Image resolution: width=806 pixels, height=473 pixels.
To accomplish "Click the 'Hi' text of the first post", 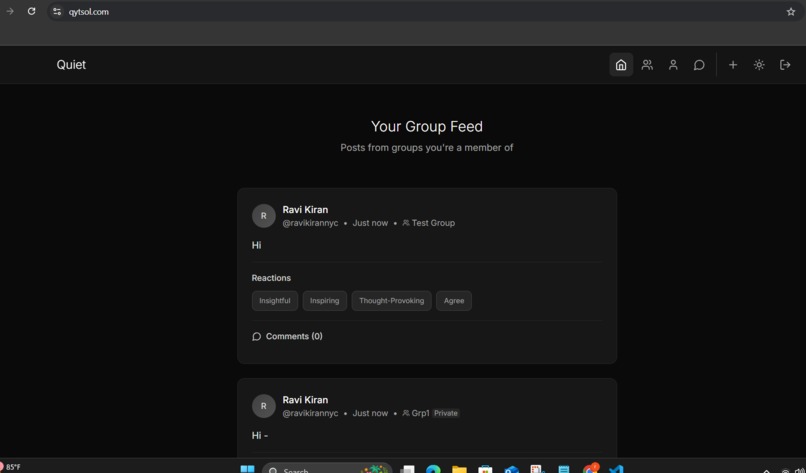I will [x=257, y=245].
